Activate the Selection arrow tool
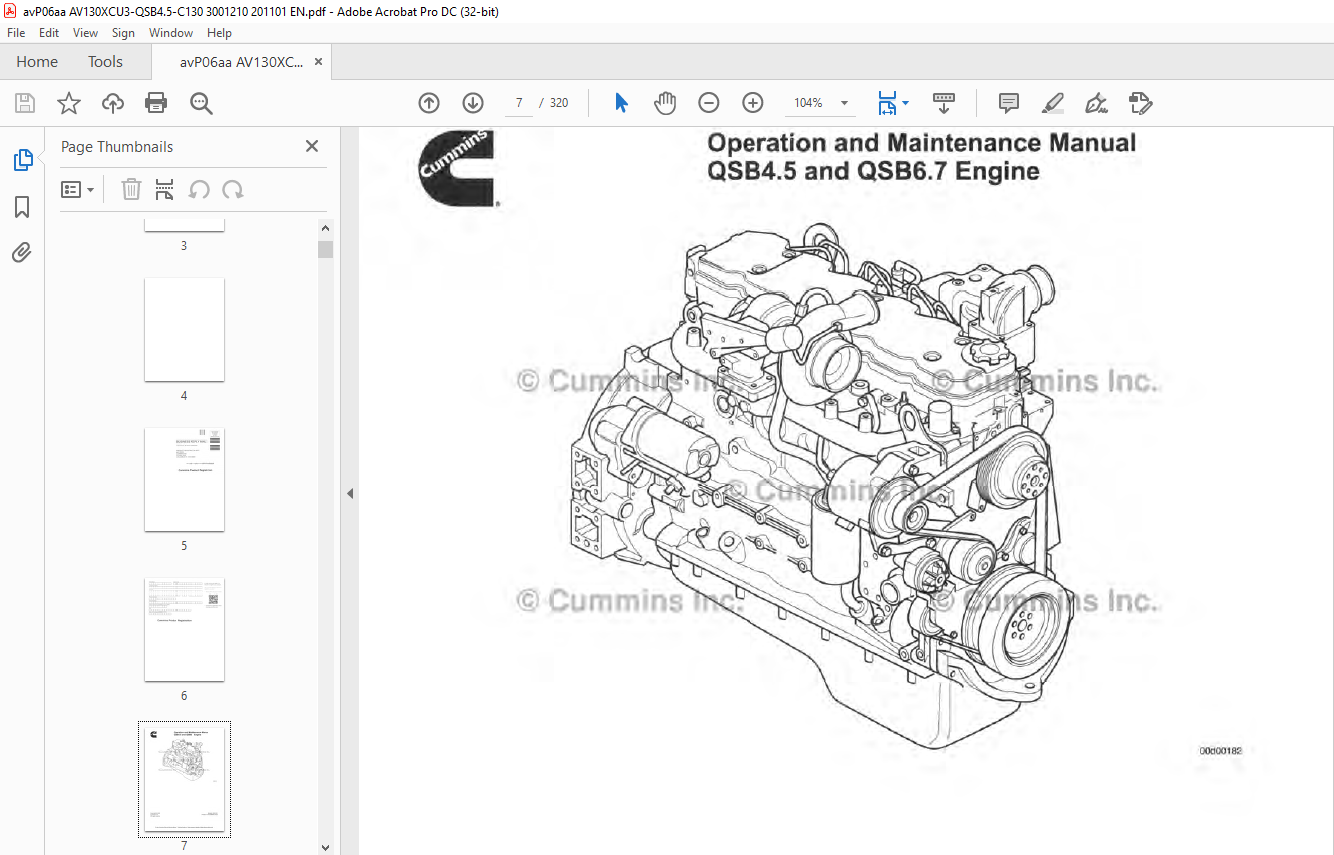Image resolution: width=1334 pixels, height=855 pixels. pos(621,103)
